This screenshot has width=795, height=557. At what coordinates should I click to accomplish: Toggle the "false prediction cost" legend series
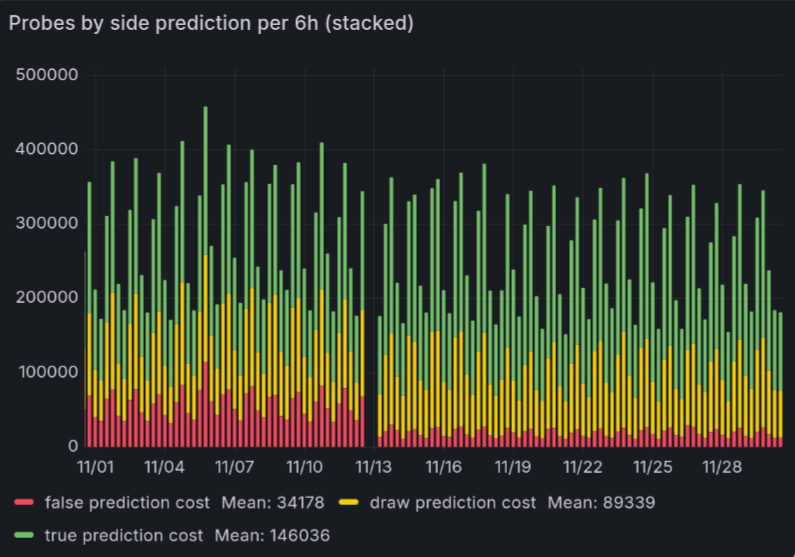click(x=127, y=502)
